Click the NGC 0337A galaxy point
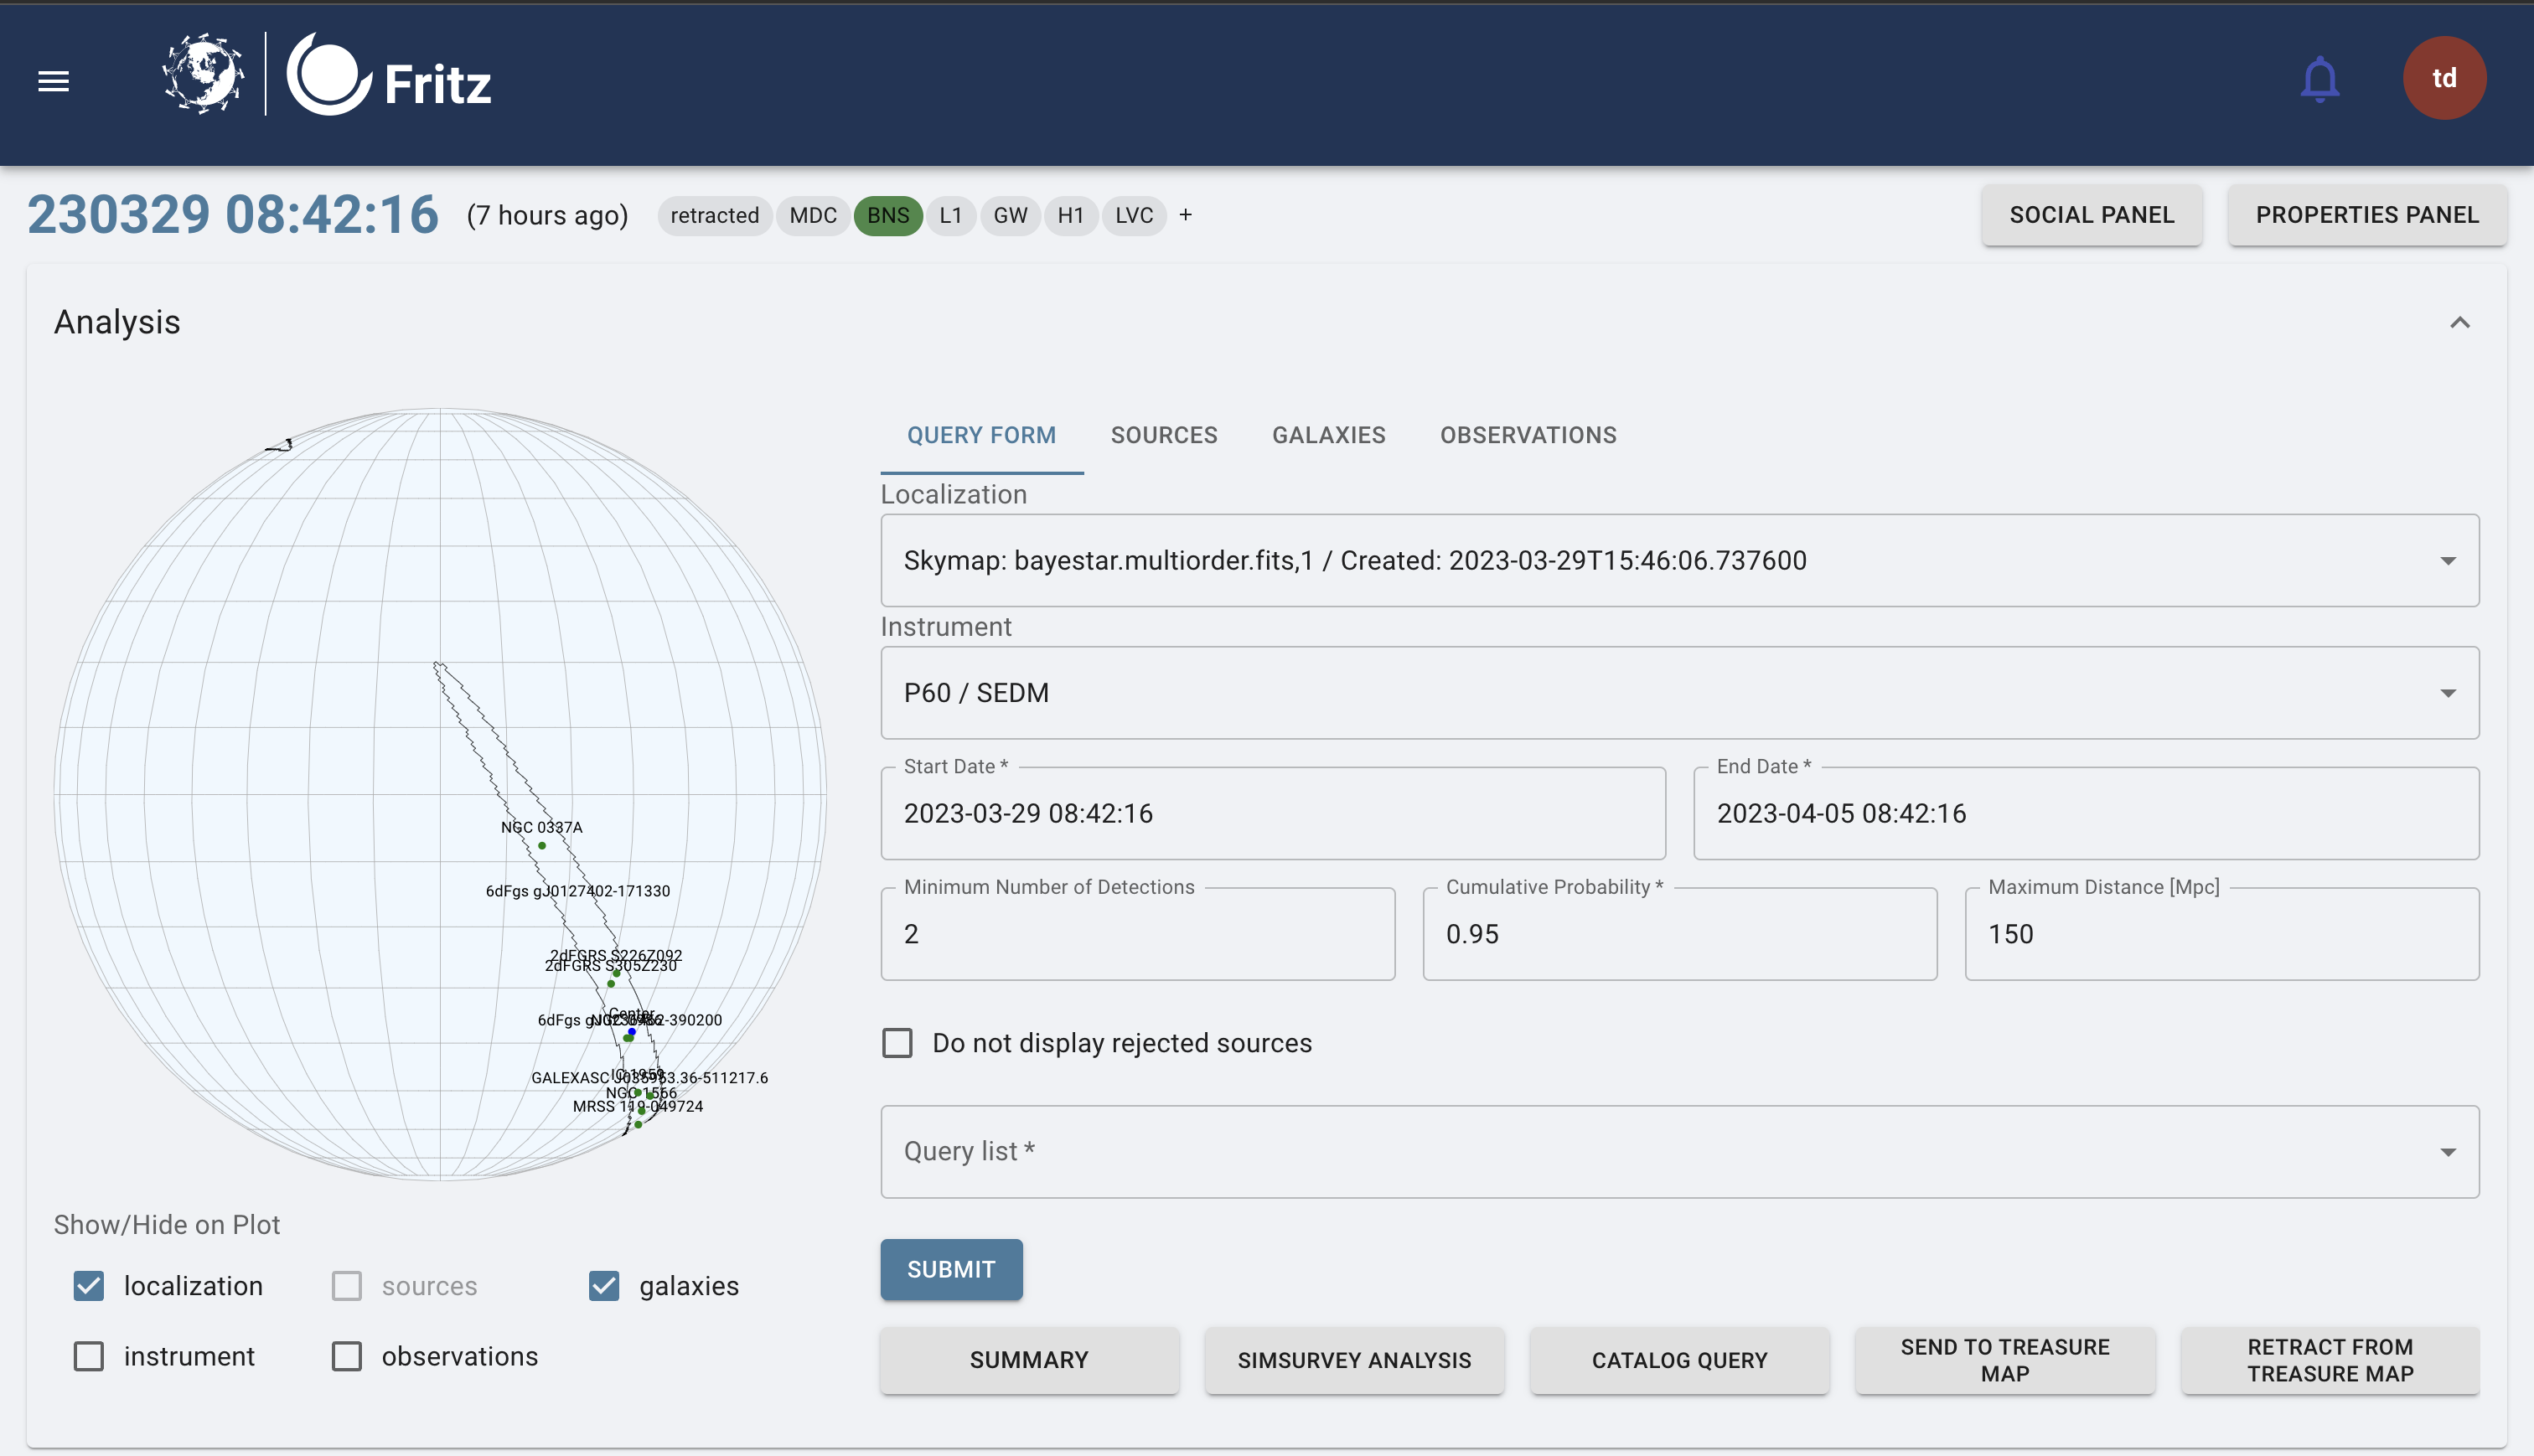 pyautogui.click(x=542, y=846)
